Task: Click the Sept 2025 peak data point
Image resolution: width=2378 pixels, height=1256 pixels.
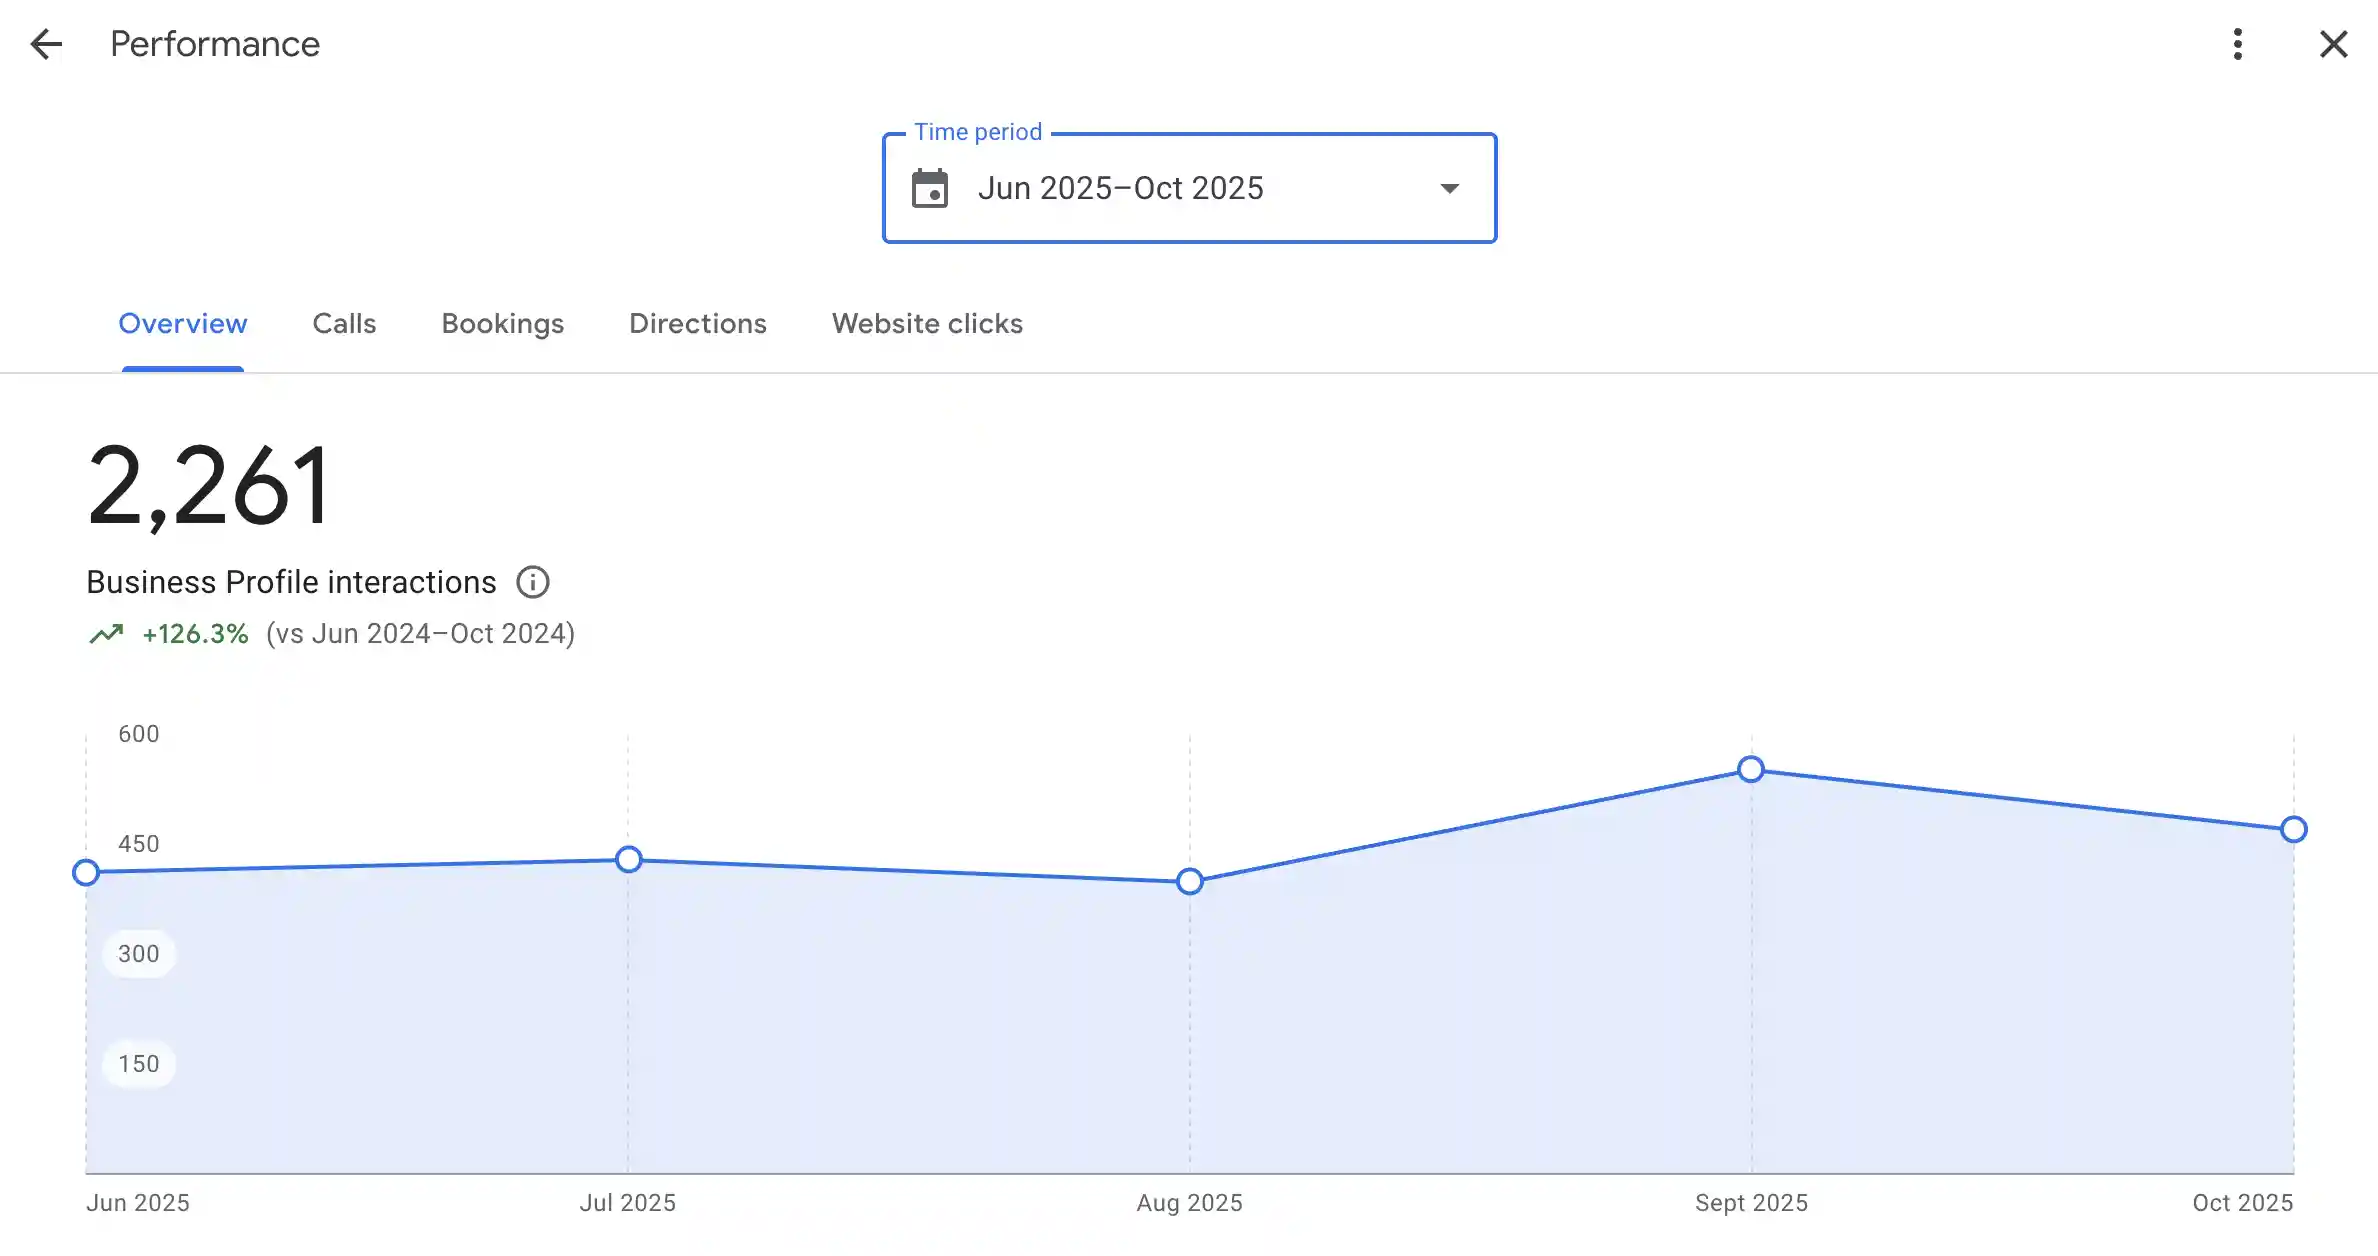Action: [1750, 769]
